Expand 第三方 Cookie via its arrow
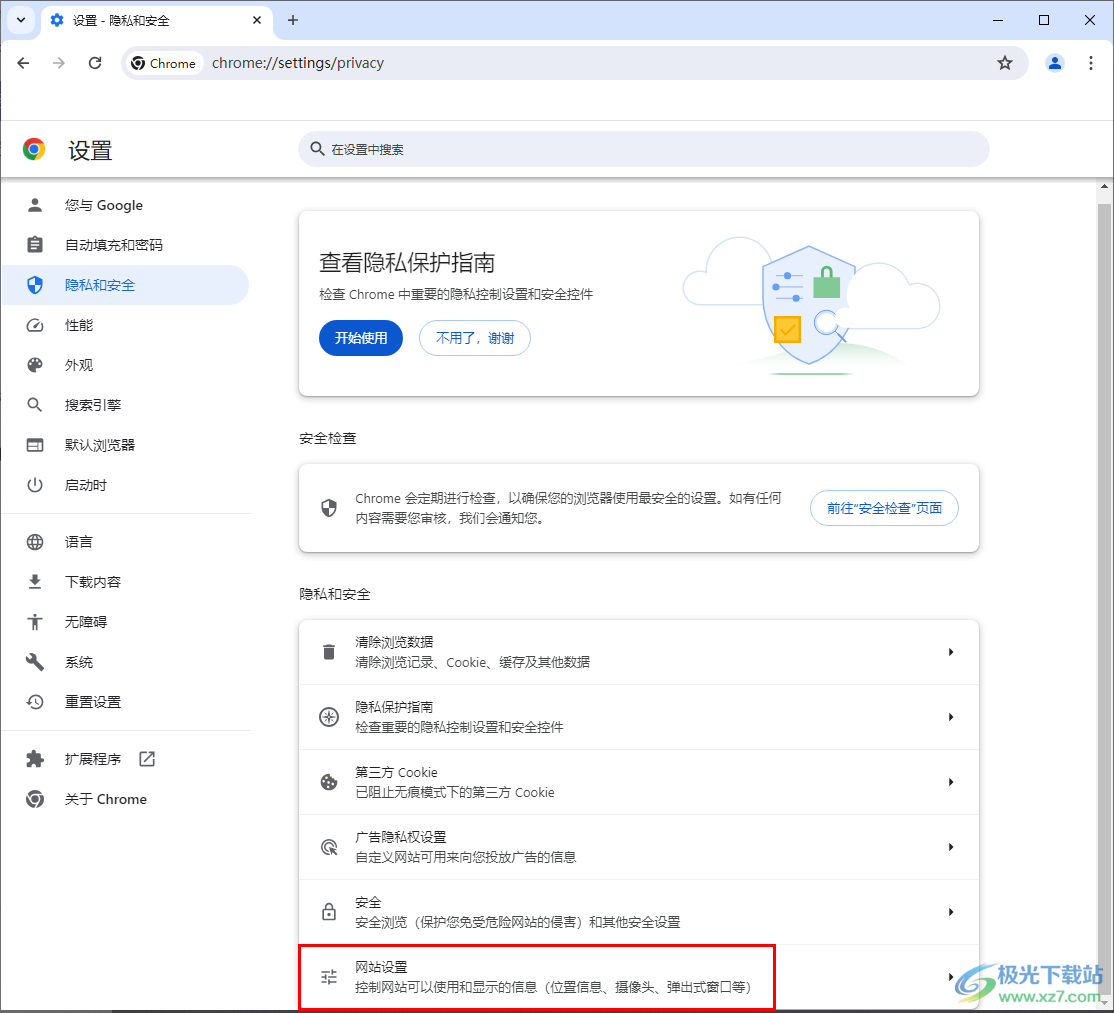Screen dimensions: 1114x1013 pos(951,782)
